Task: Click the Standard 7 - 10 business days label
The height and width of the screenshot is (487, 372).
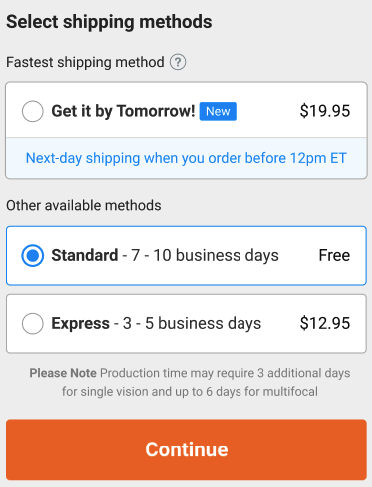Action: [x=165, y=256]
